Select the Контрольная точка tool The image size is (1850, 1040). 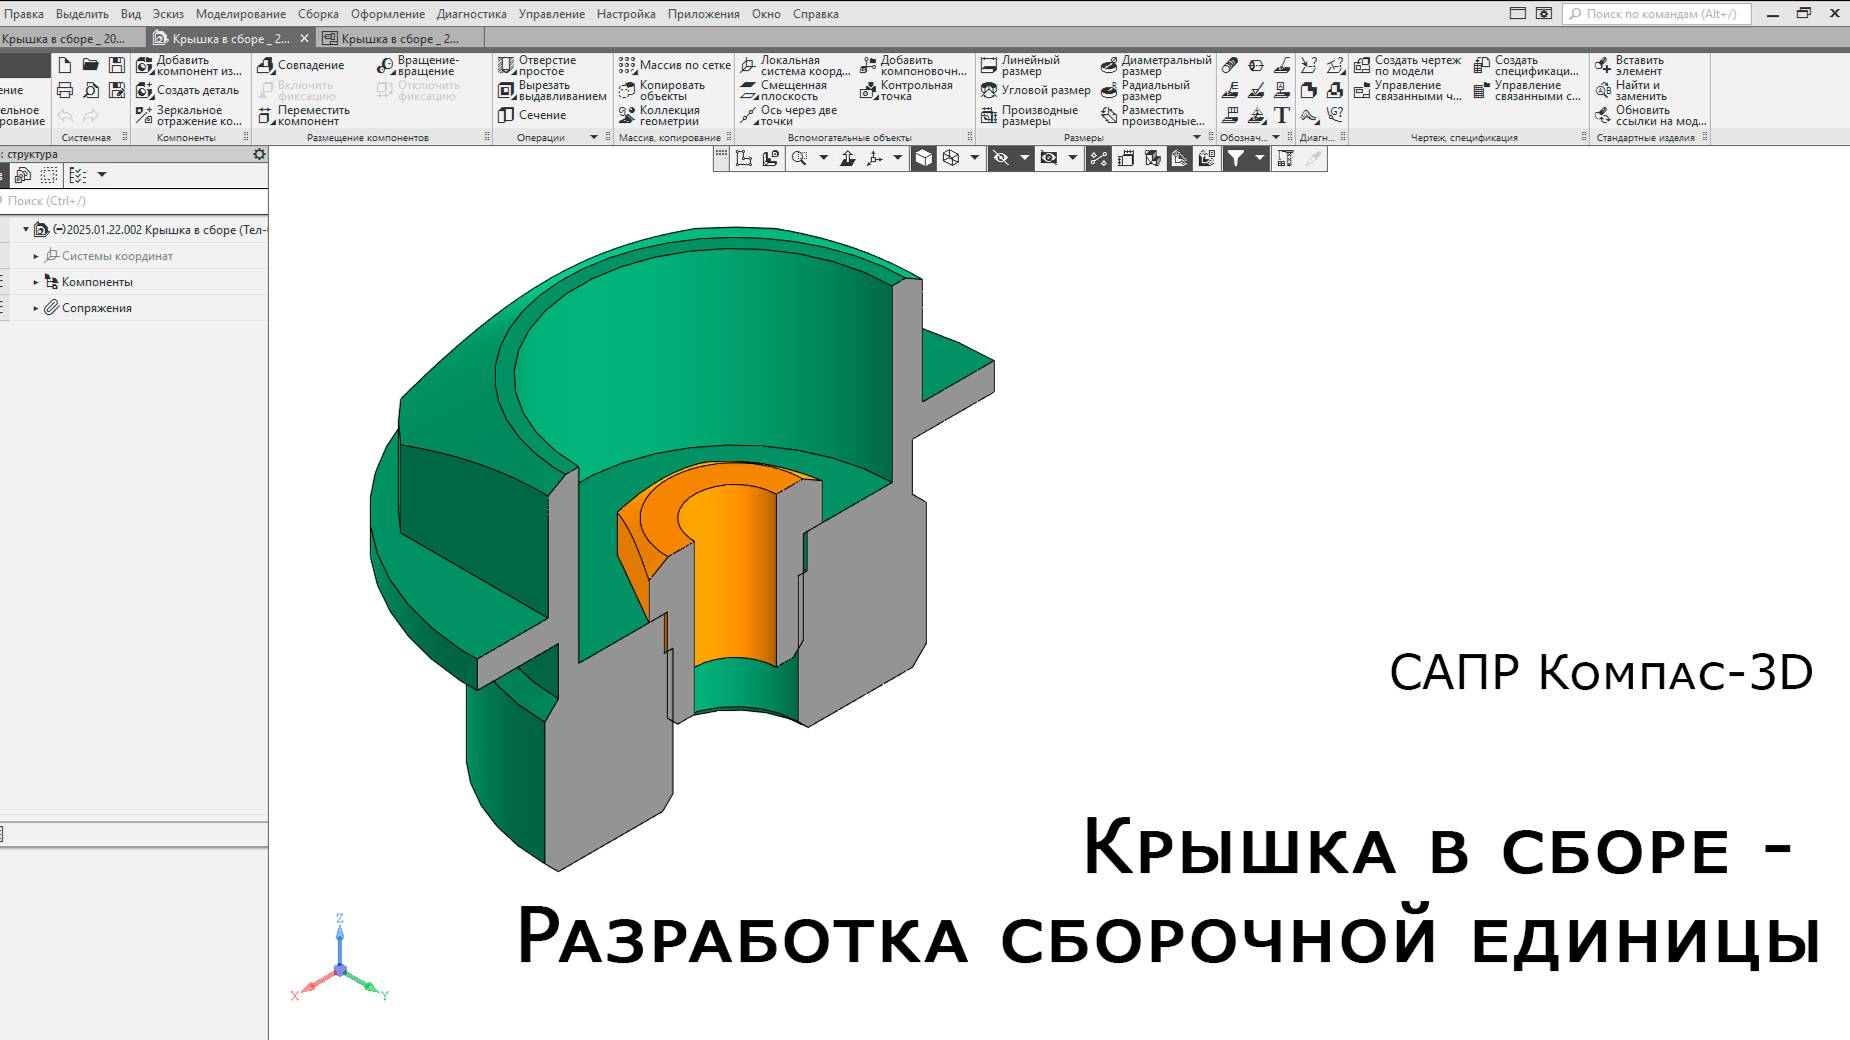(x=907, y=90)
